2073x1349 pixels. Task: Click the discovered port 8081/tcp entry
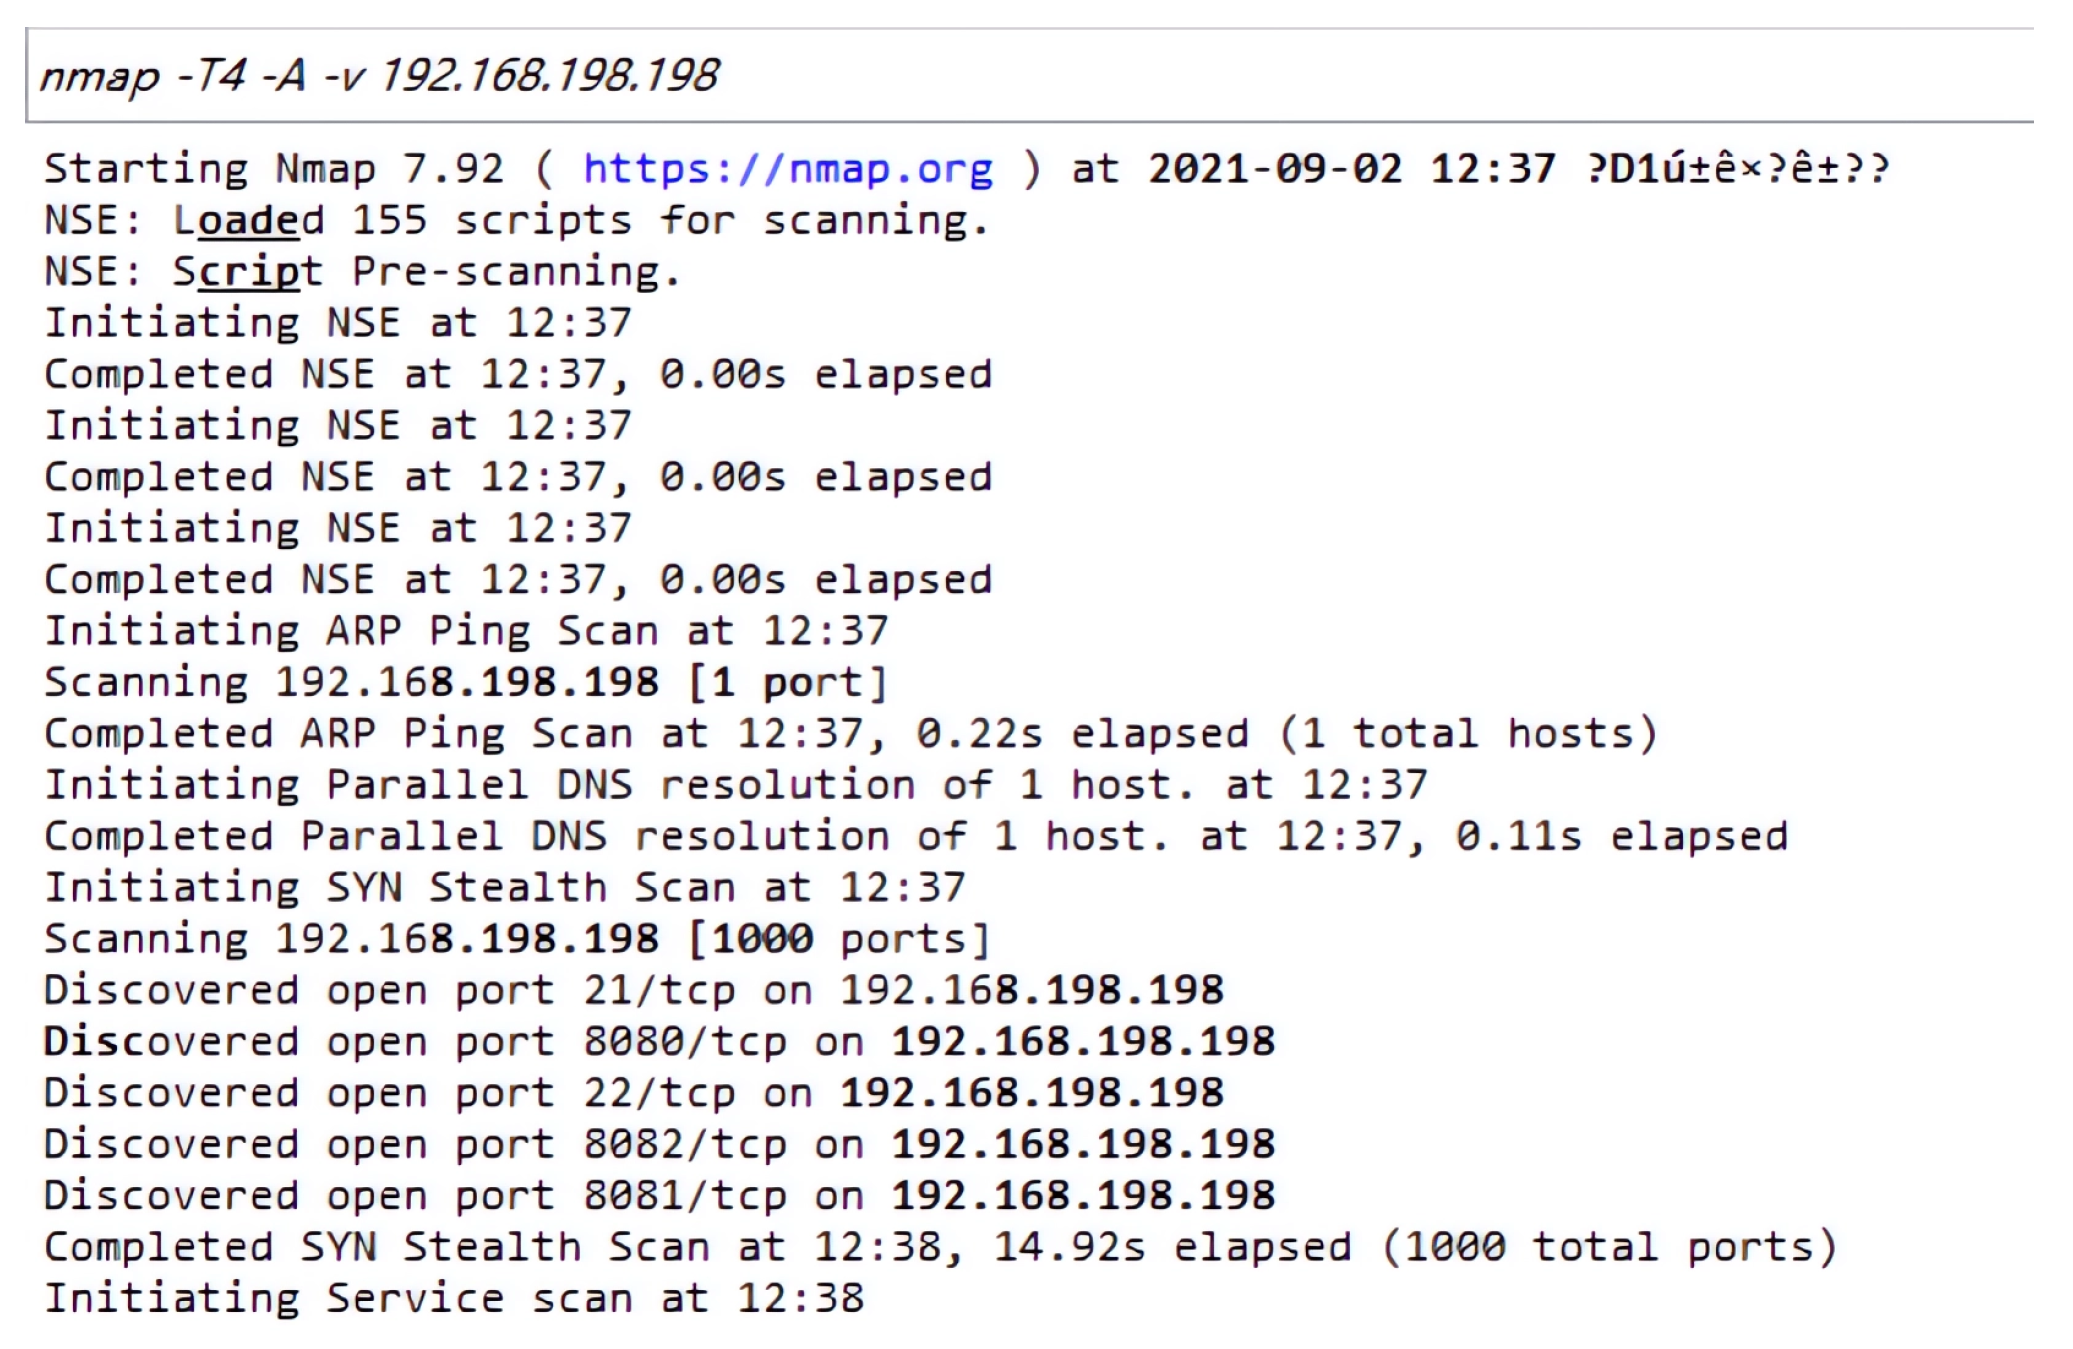pos(659,1196)
